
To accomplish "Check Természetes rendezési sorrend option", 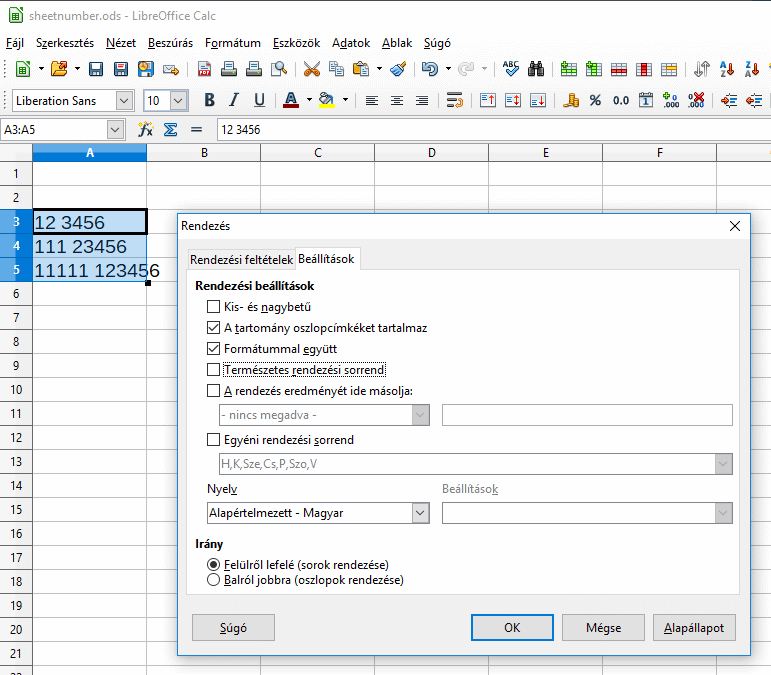I will tap(213, 370).
